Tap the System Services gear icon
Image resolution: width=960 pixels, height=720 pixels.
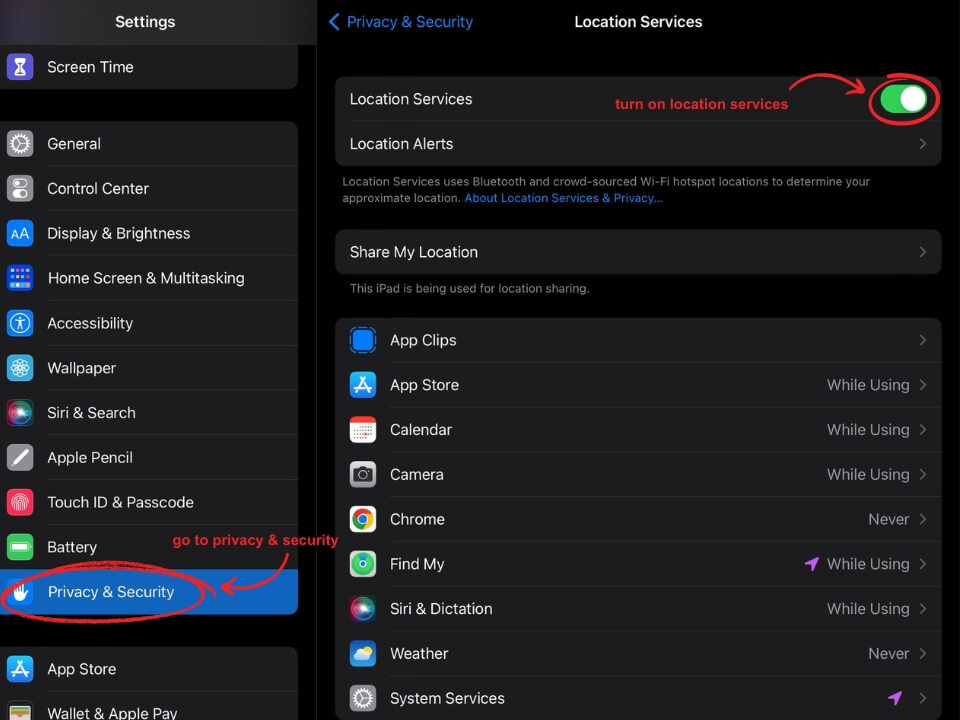[x=363, y=698]
